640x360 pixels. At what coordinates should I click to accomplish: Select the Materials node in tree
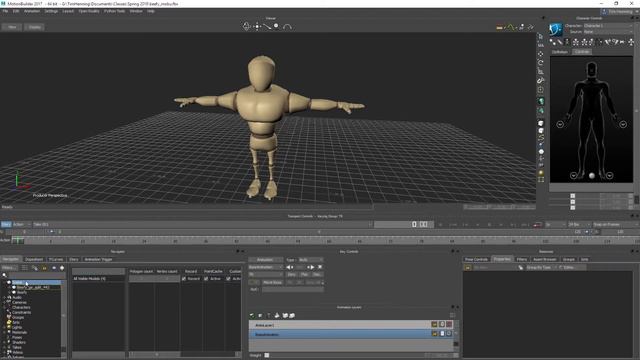coord(20,332)
